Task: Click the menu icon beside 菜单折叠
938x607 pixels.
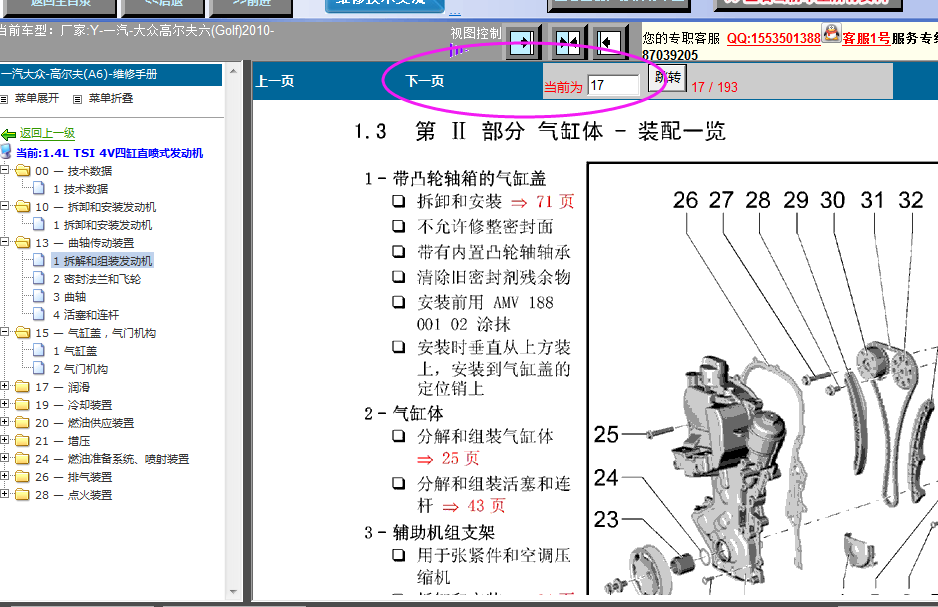Action: click(x=77, y=99)
